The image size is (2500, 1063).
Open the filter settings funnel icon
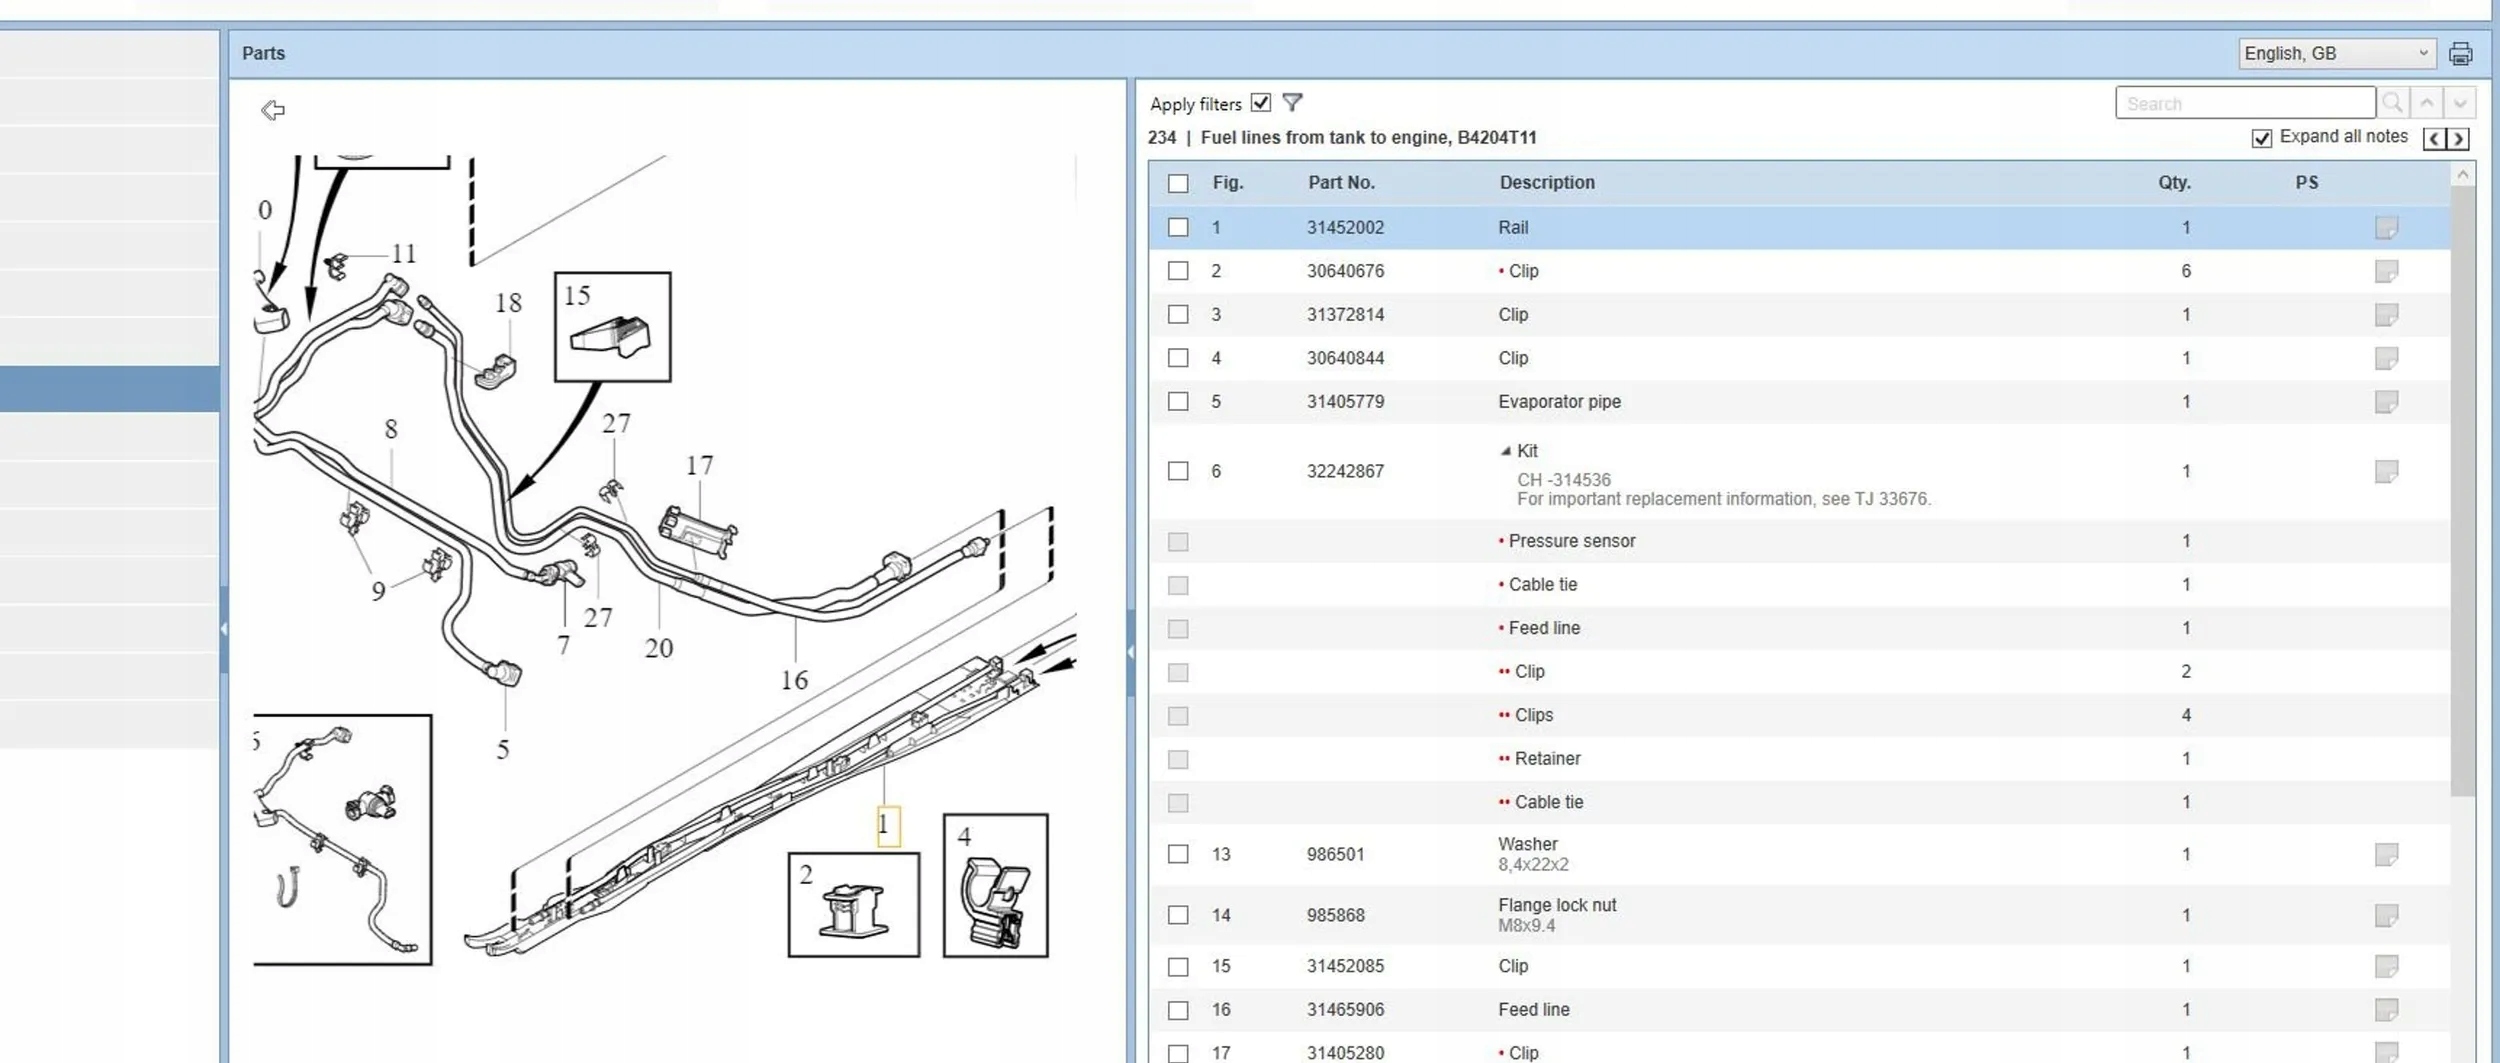[x=1292, y=103]
